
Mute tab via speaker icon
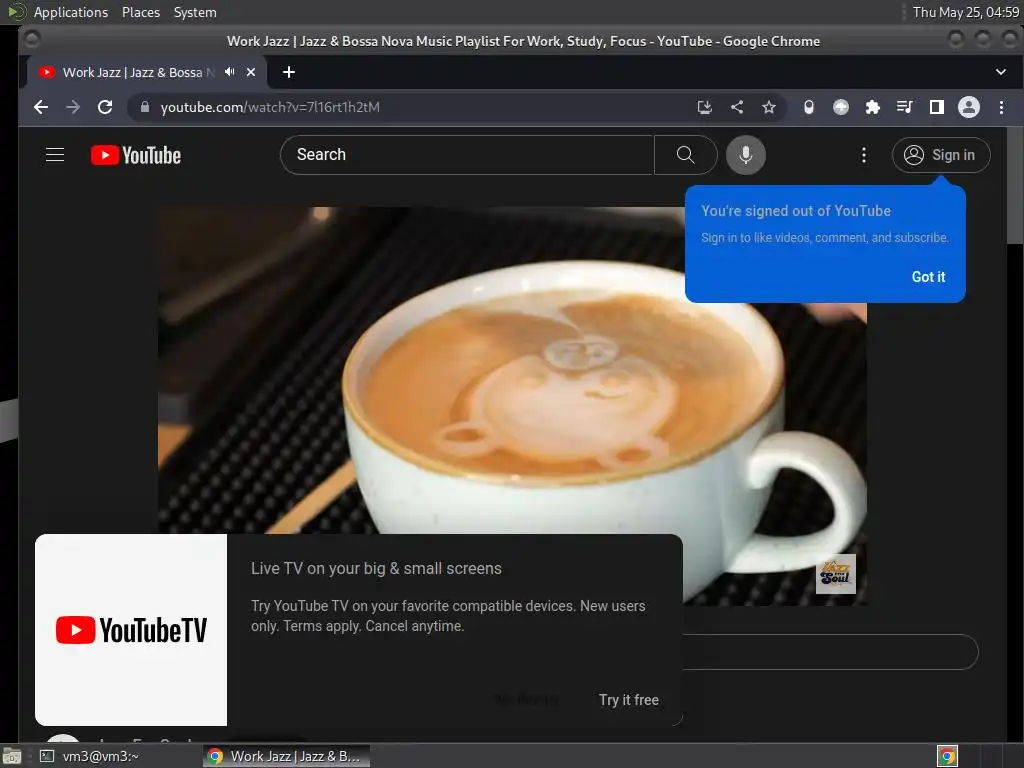[x=229, y=72]
